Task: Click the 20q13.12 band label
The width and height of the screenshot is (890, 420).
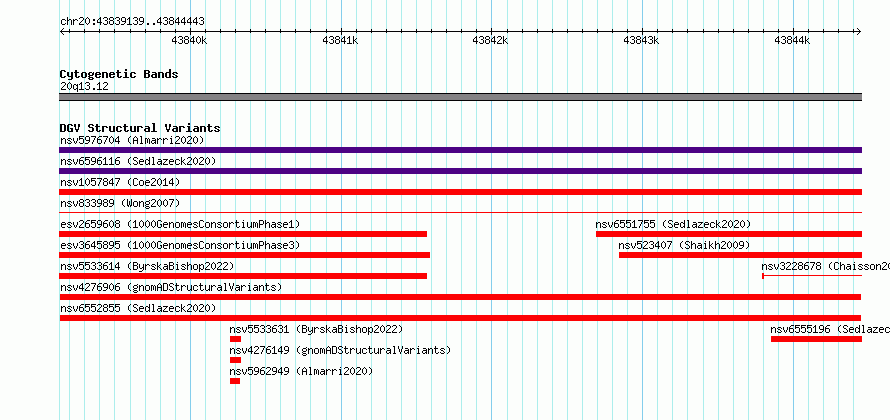Action: (x=84, y=87)
